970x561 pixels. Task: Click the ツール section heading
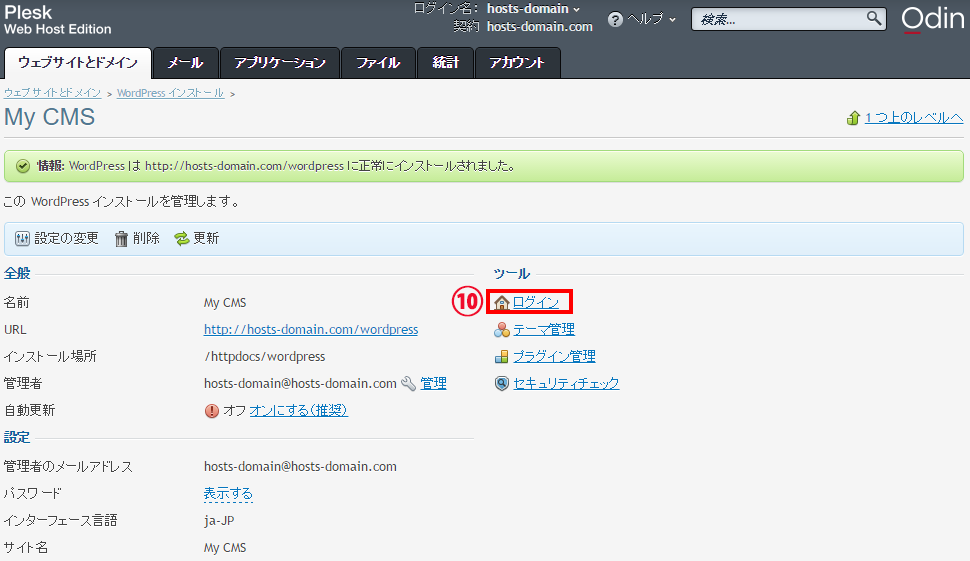[512, 273]
